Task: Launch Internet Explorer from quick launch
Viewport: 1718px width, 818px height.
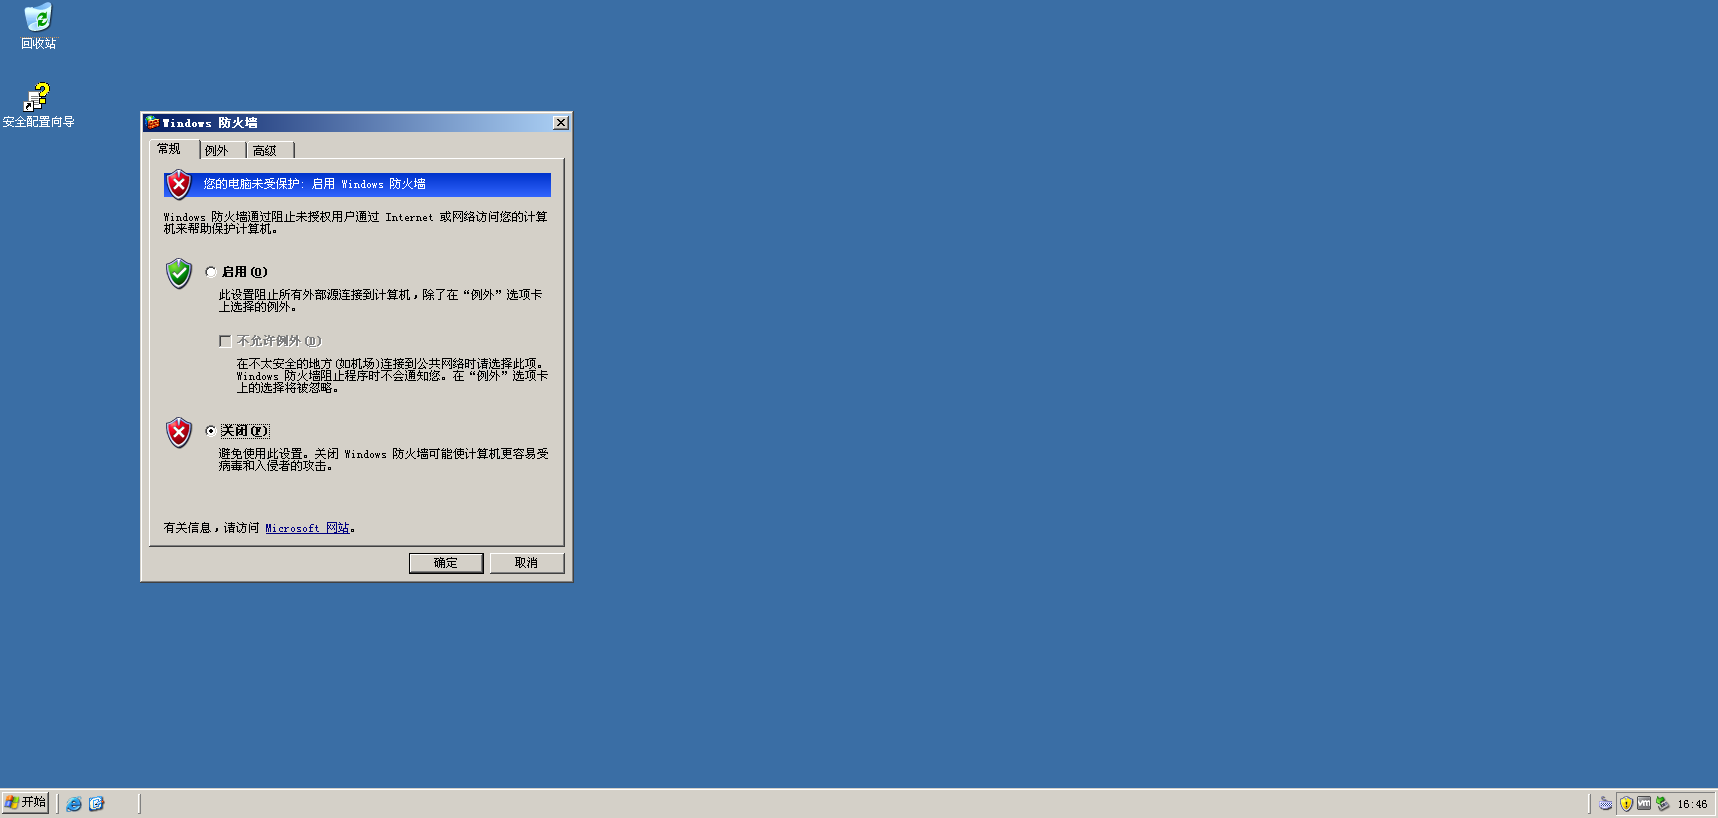Action: [74, 804]
